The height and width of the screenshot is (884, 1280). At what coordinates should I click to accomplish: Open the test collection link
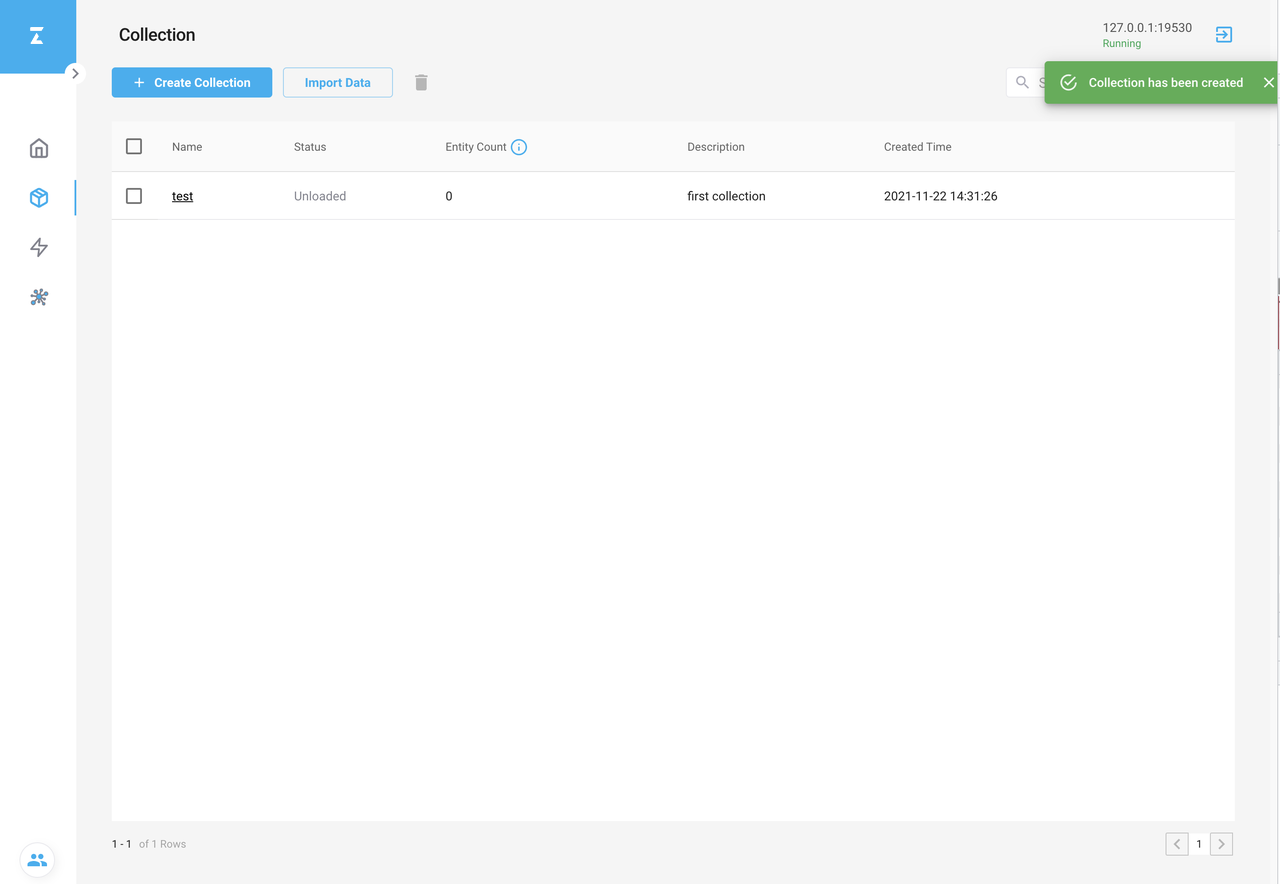click(182, 196)
